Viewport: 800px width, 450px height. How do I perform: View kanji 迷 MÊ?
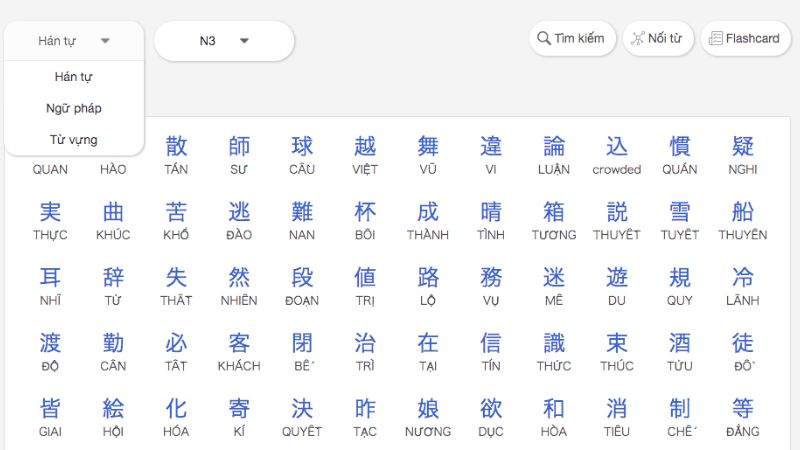[x=554, y=286]
